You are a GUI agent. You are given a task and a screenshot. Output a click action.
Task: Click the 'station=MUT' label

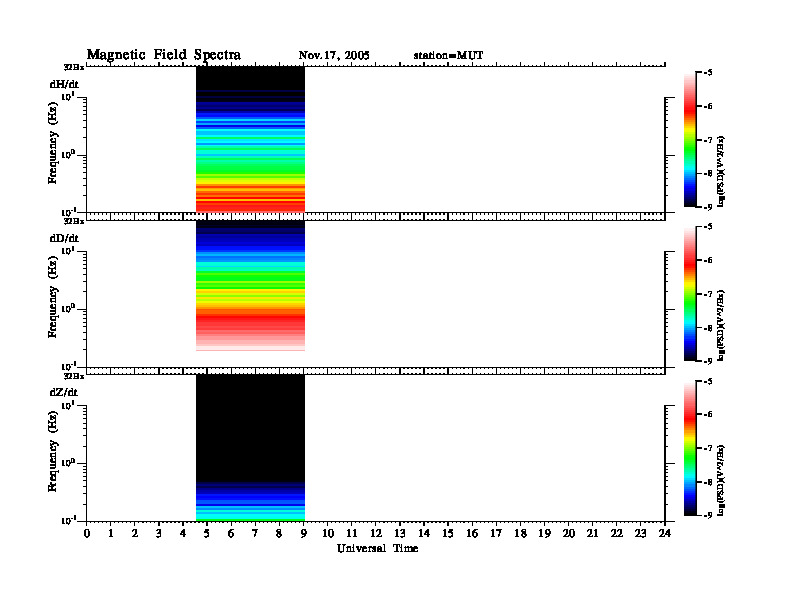(449, 55)
